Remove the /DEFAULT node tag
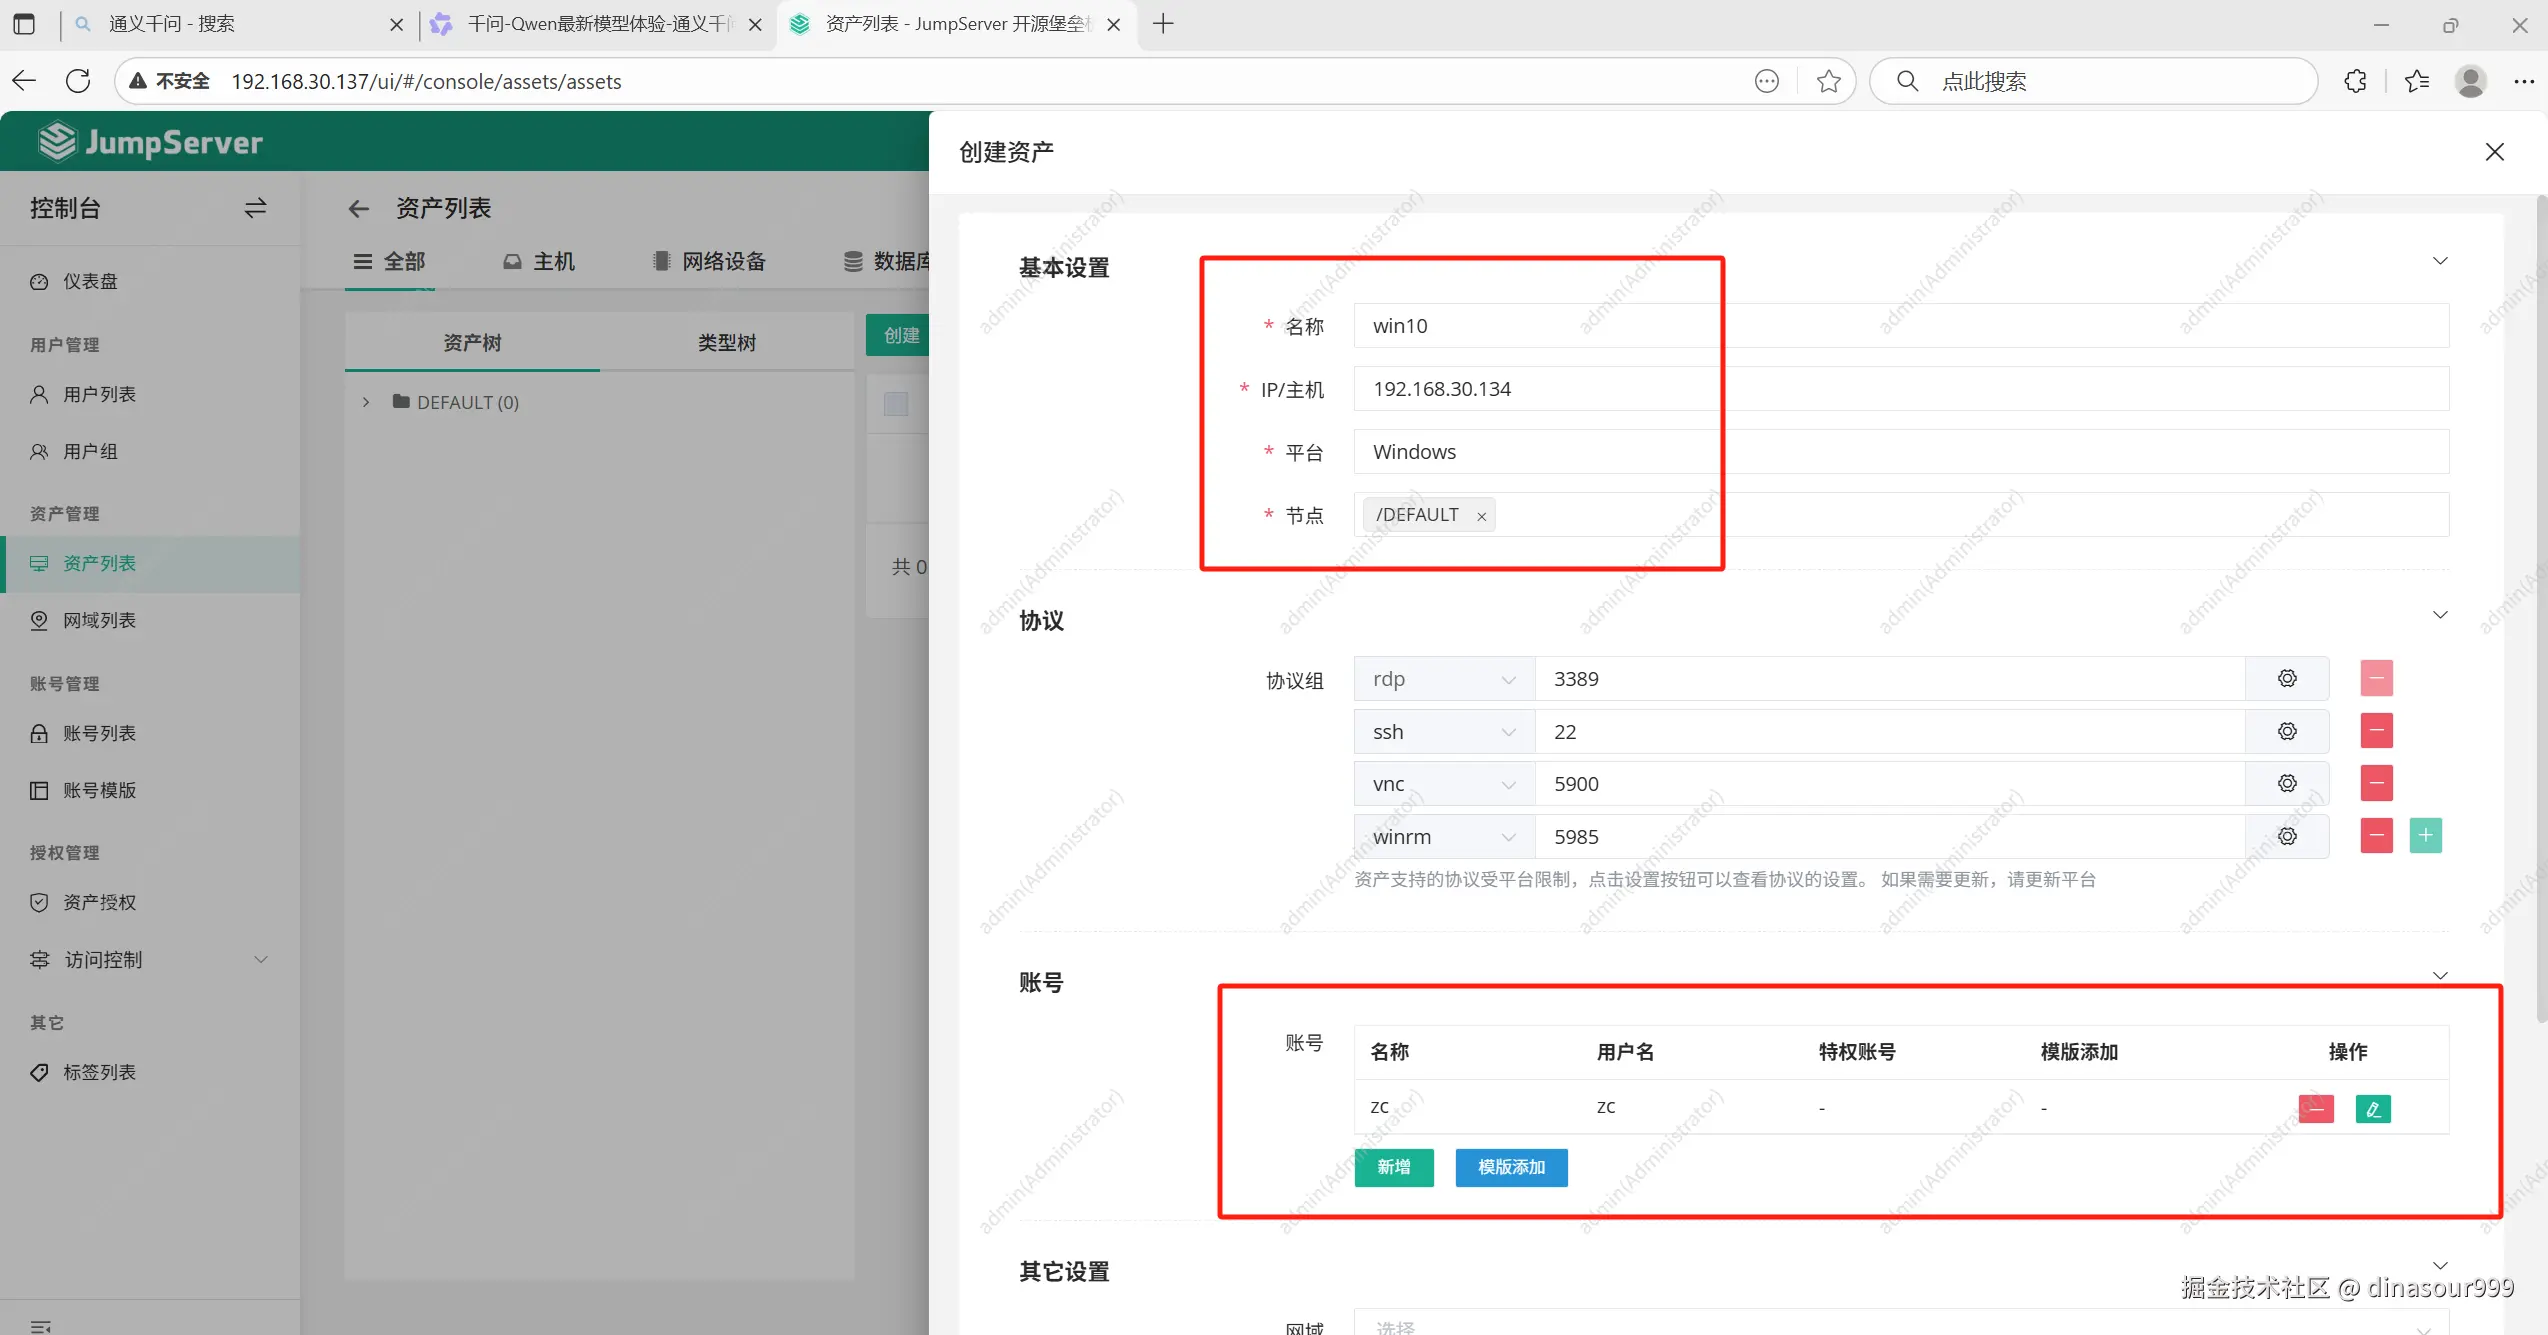Viewport: 2548px width, 1335px height. 1481,516
